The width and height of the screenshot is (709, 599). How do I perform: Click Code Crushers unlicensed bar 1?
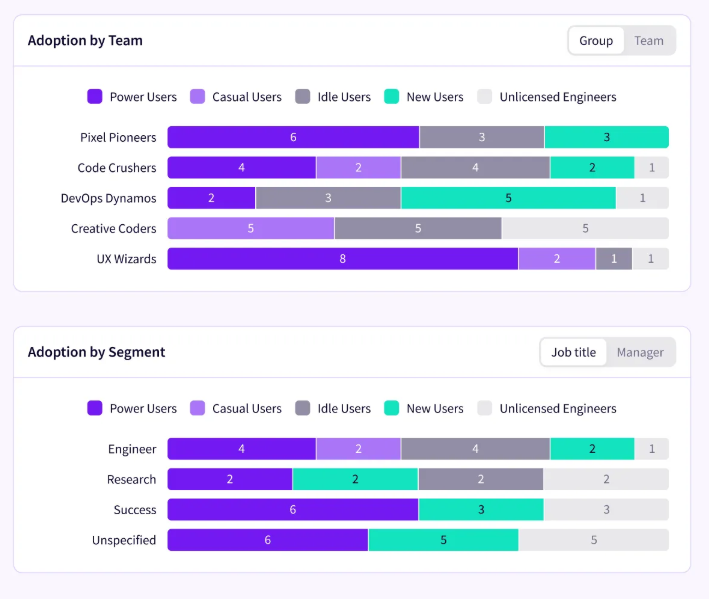652,168
